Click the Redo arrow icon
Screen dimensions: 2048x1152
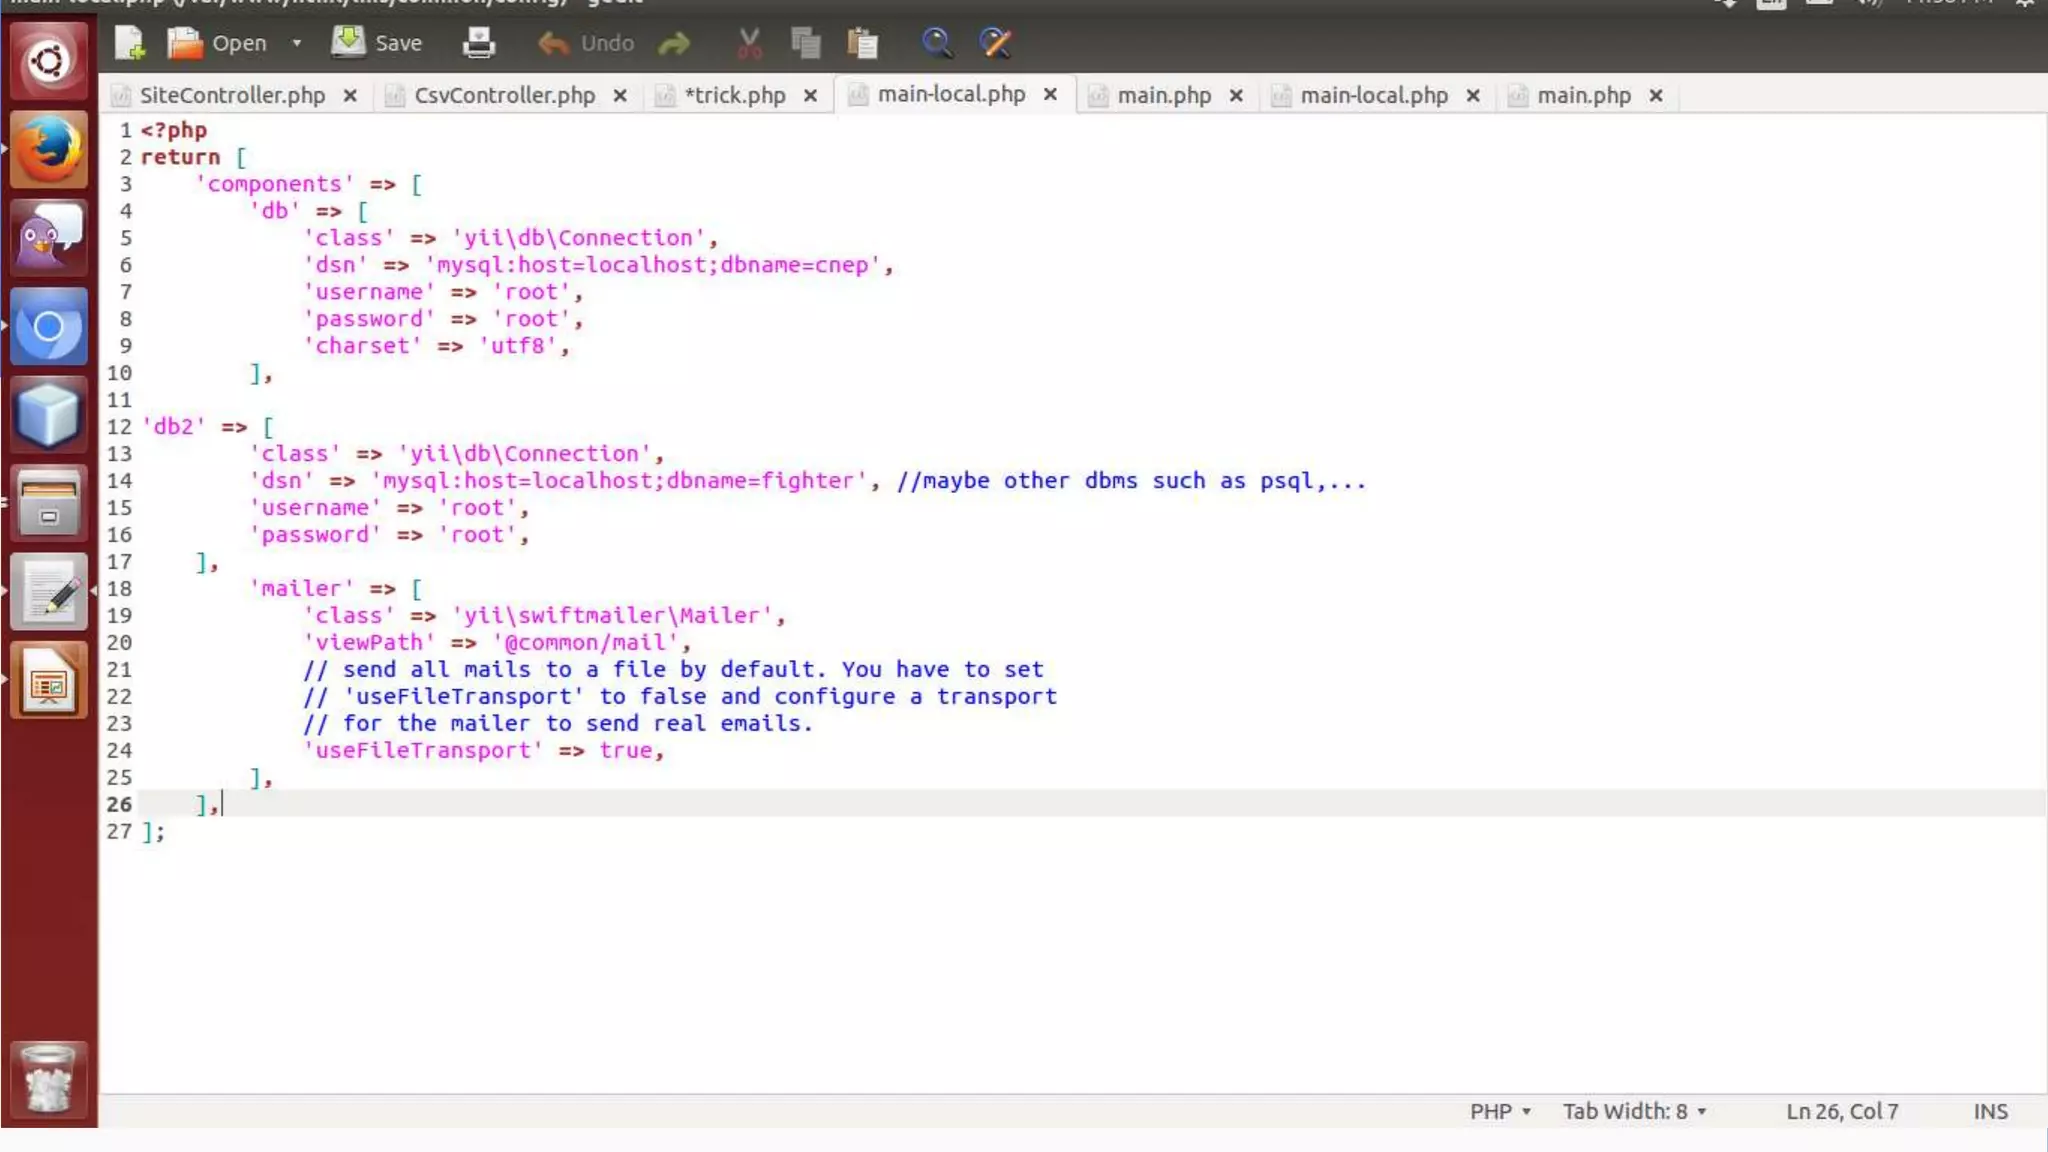[675, 43]
